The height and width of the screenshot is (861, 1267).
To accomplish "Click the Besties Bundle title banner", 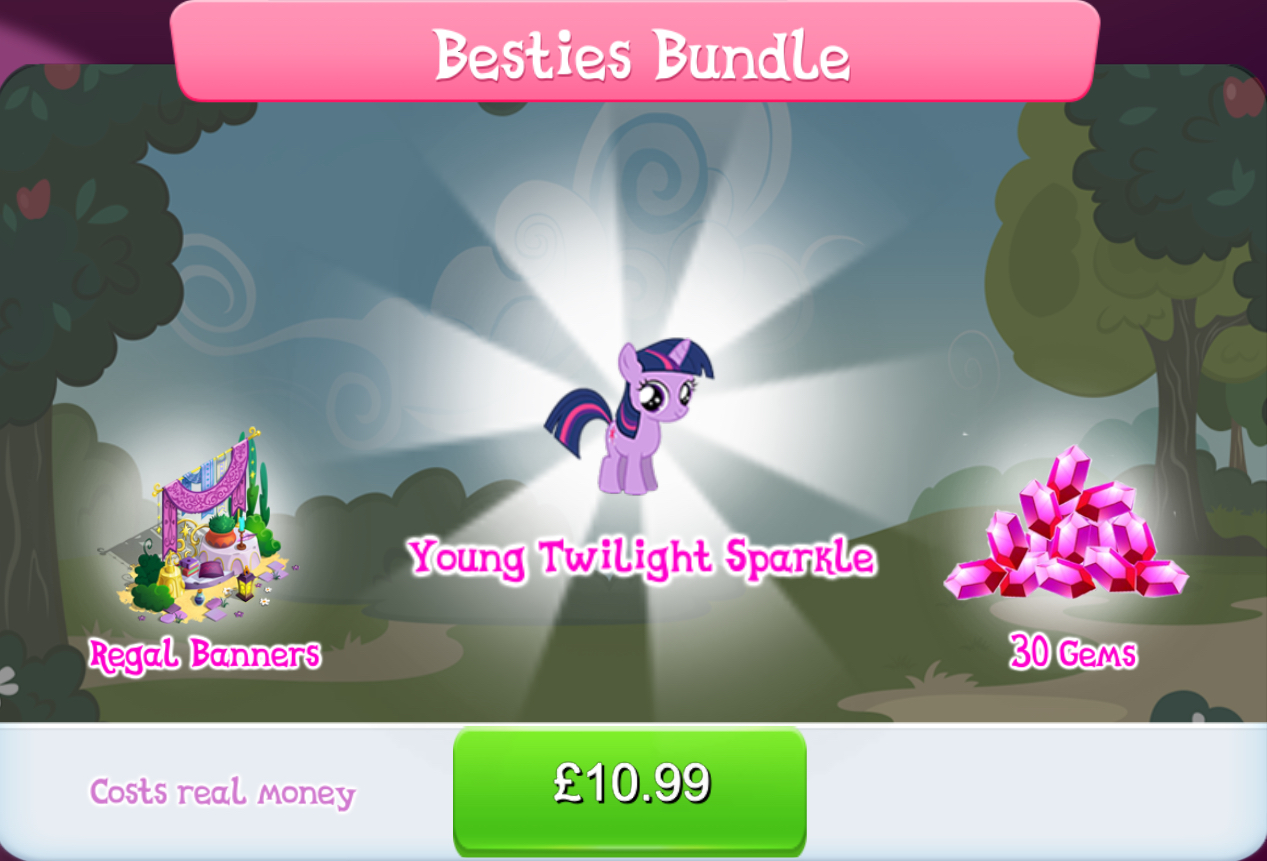I will (635, 50).
